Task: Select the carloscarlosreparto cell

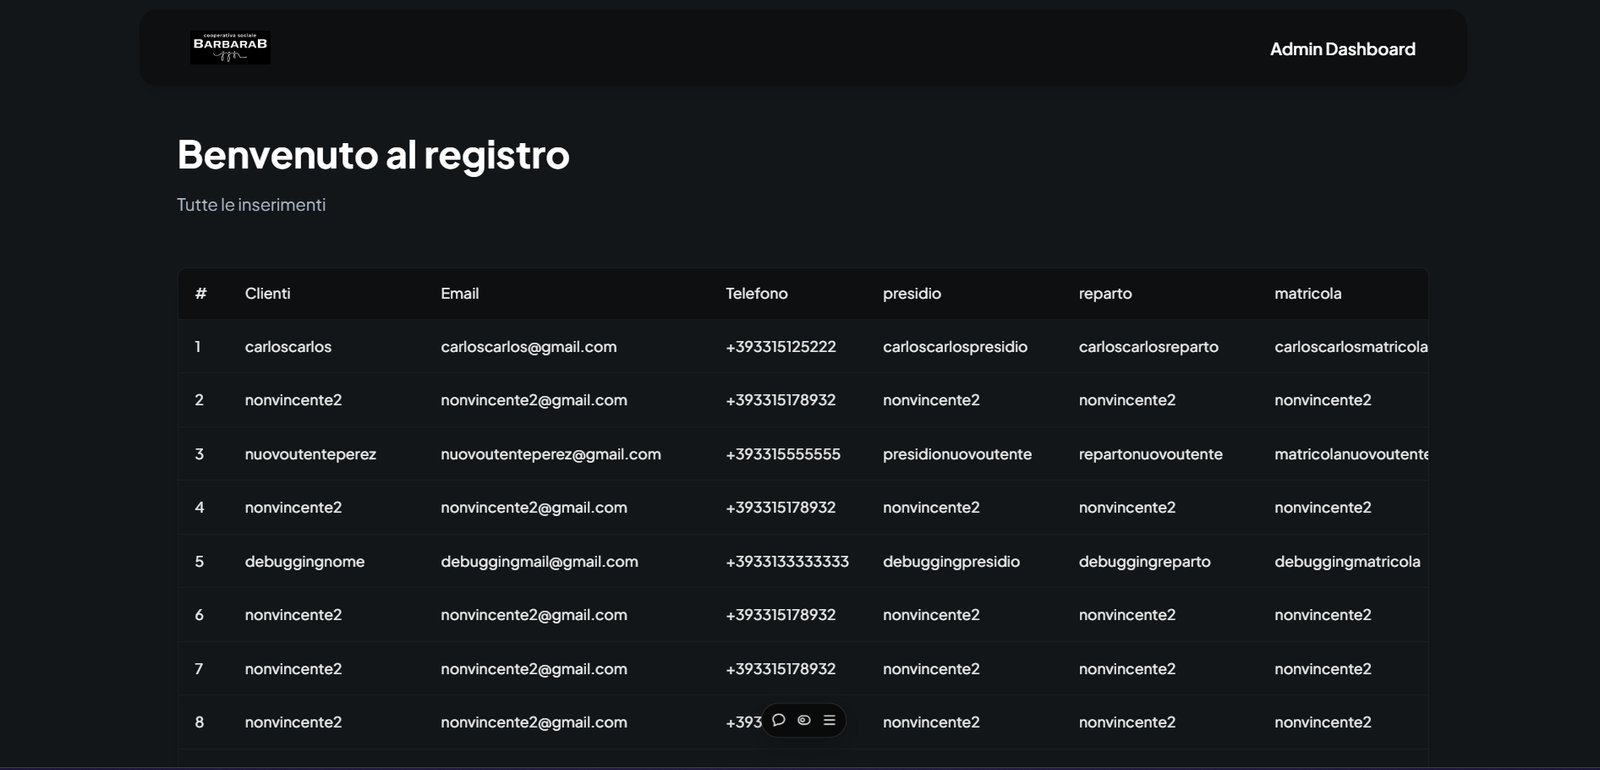Action: pyautogui.click(x=1149, y=347)
